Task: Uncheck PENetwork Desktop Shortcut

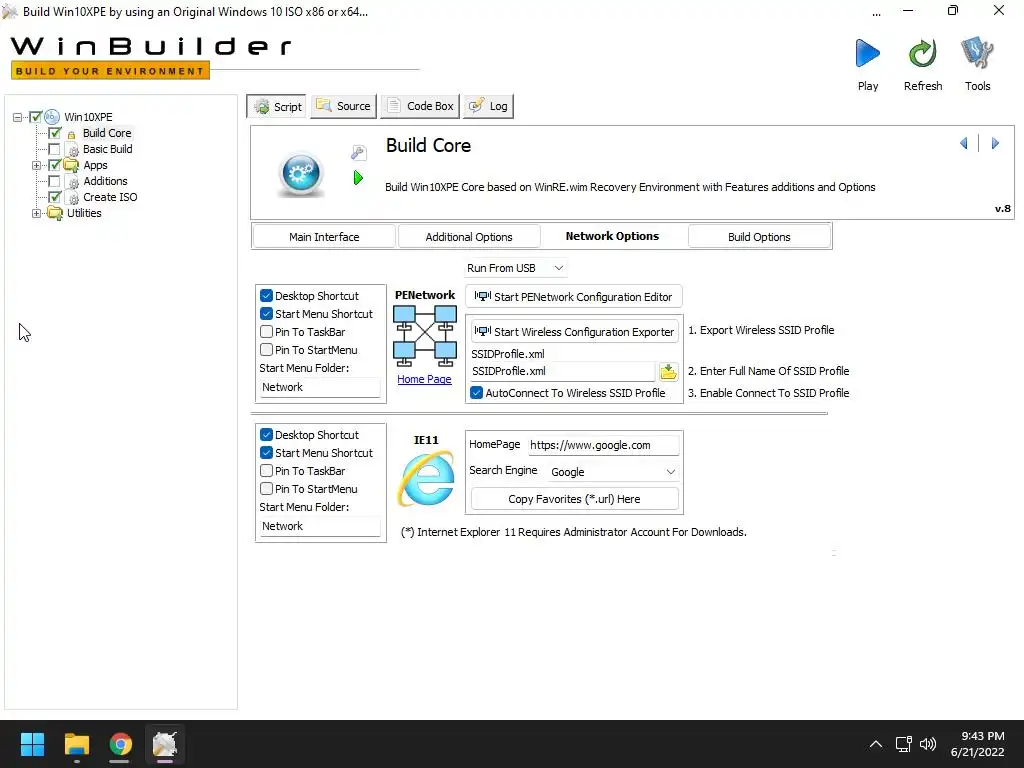Action: tap(266, 296)
